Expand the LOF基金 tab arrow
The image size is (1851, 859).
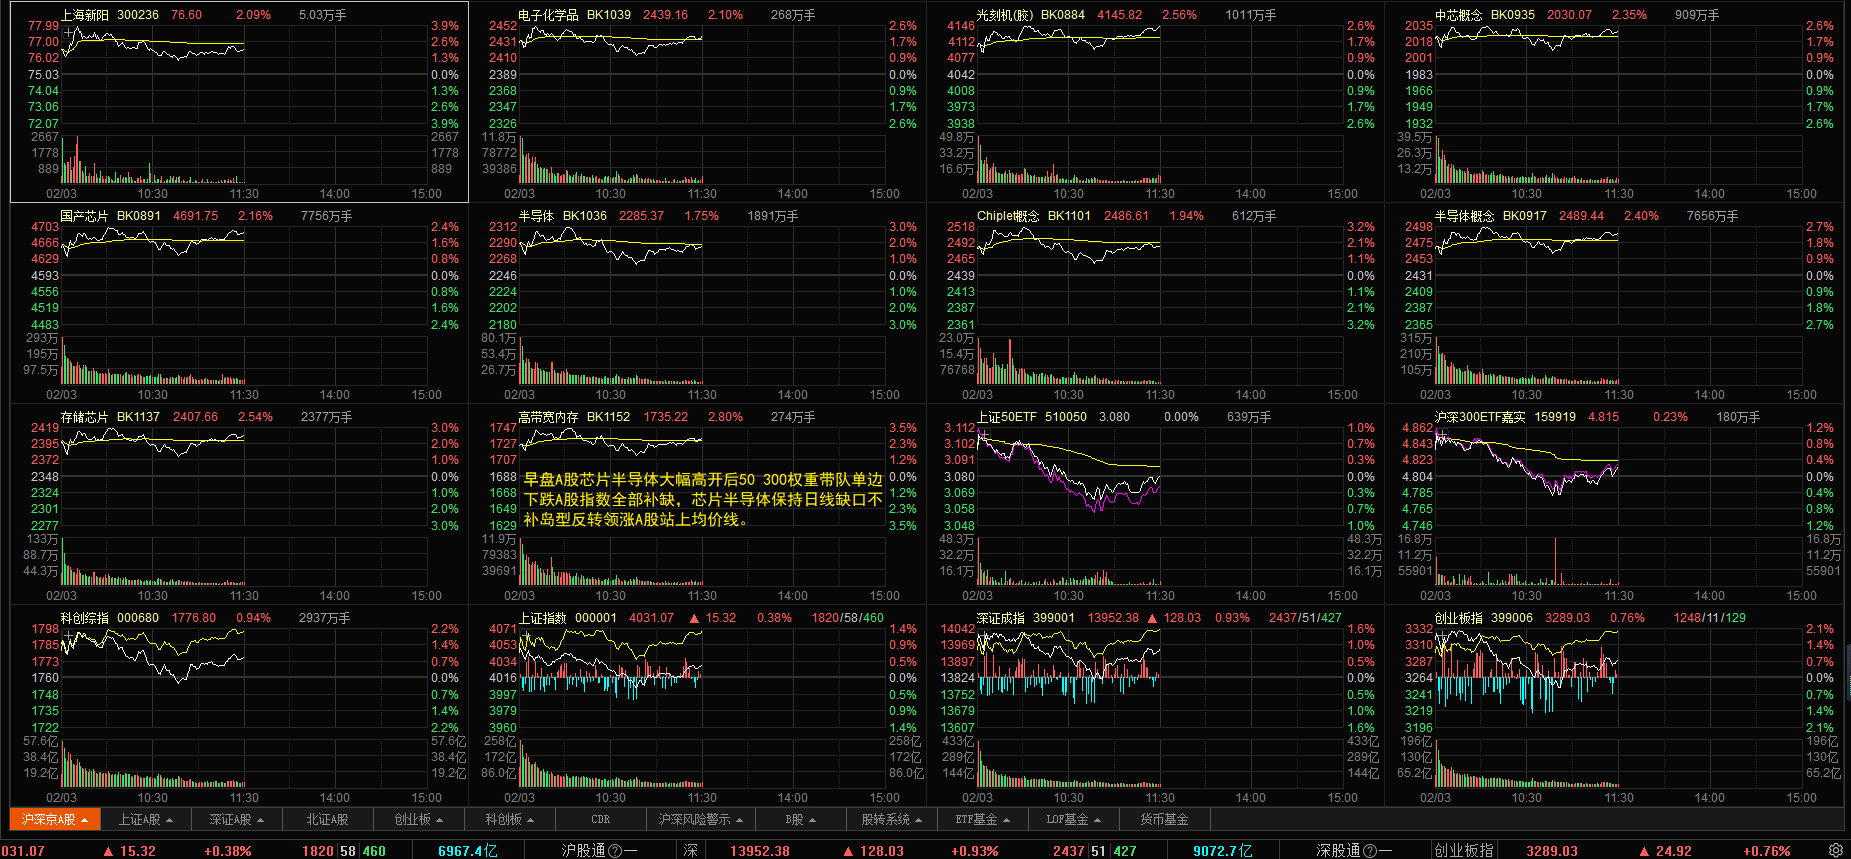[1098, 821]
